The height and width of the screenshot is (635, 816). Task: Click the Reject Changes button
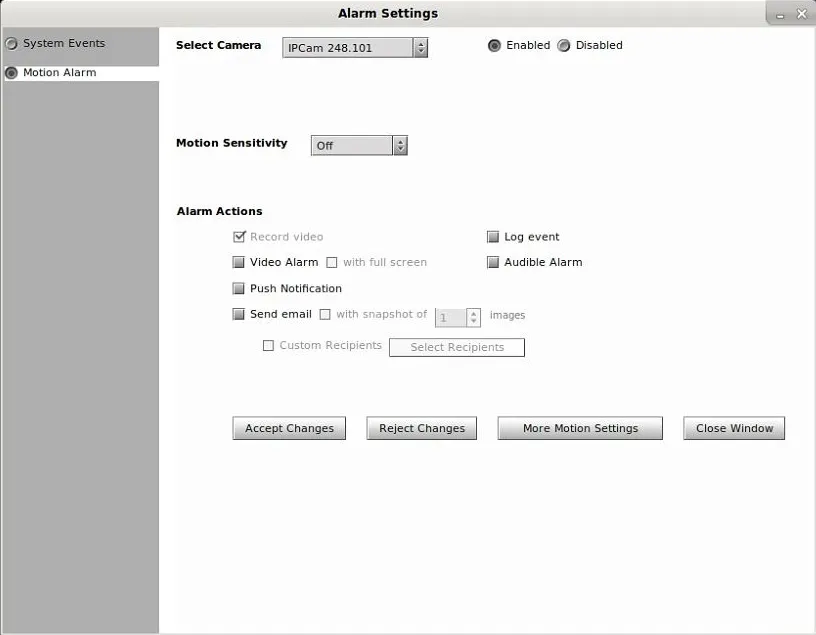422,428
